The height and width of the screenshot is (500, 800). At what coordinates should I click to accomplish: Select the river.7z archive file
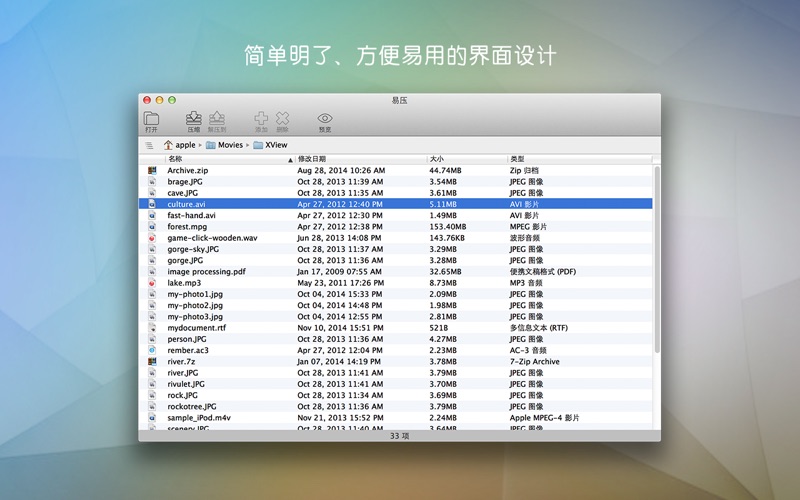coord(182,362)
